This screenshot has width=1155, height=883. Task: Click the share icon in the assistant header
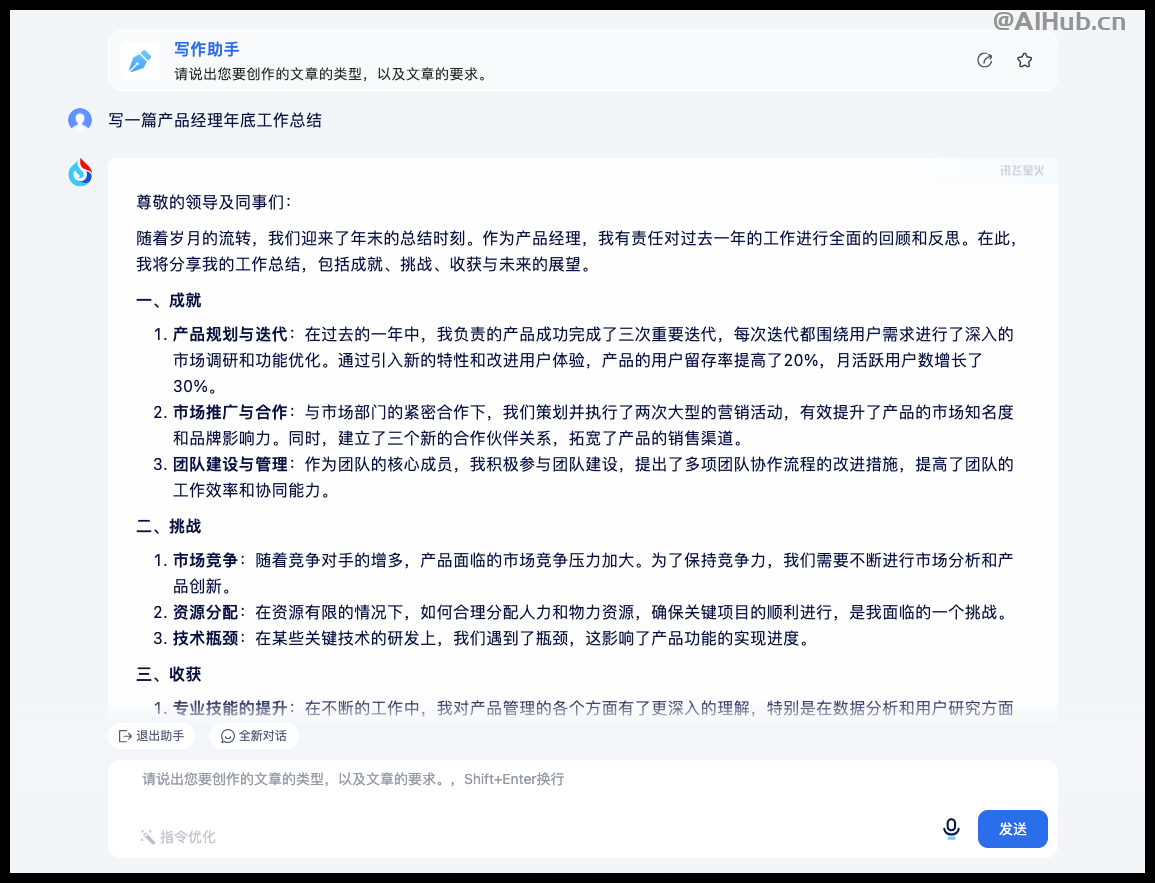984,60
